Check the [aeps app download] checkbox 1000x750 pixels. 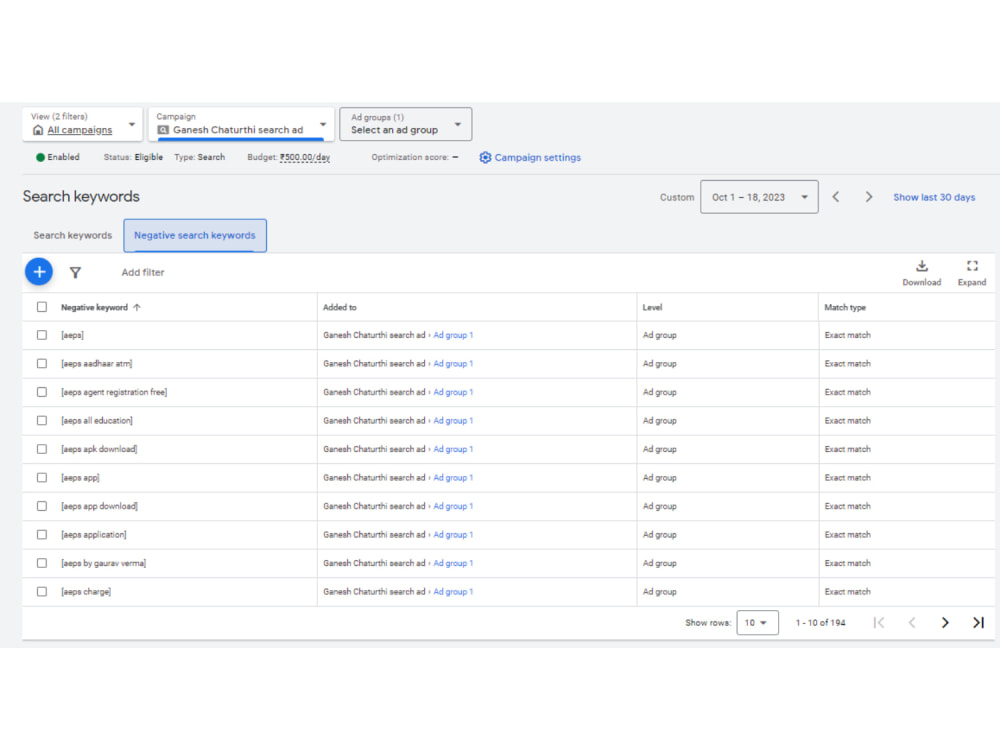point(42,506)
